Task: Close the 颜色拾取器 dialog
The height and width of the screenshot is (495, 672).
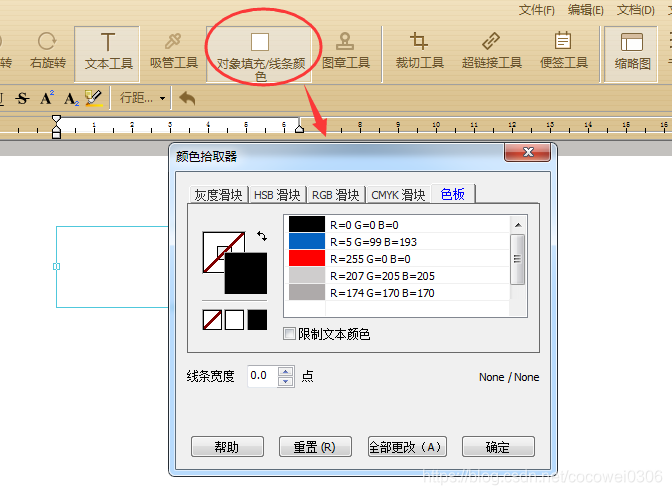Action: coord(528,152)
